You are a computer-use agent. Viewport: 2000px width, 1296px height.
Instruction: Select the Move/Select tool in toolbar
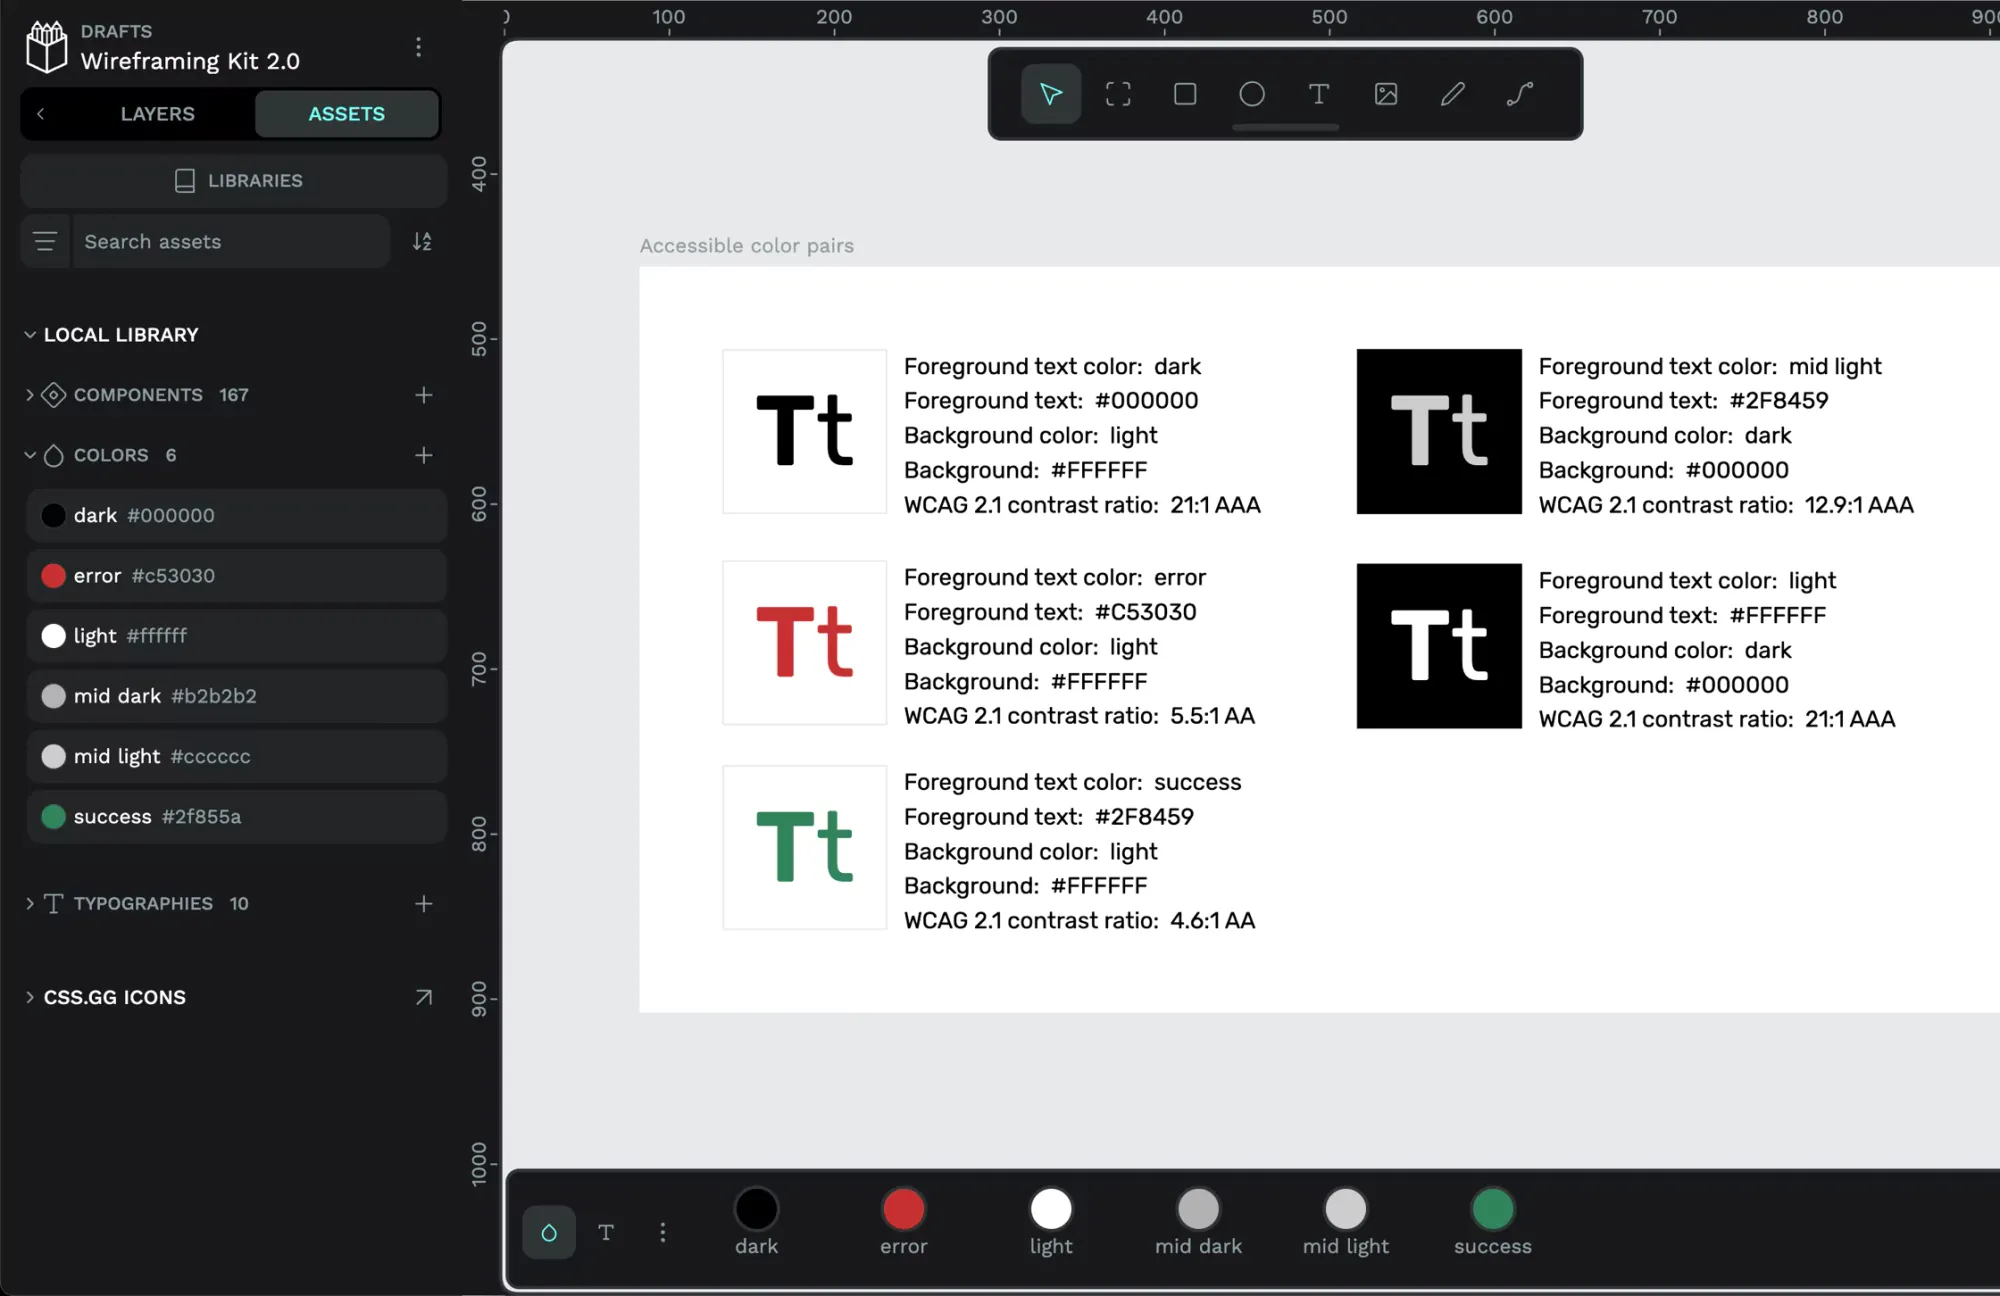pos(1051,93)
